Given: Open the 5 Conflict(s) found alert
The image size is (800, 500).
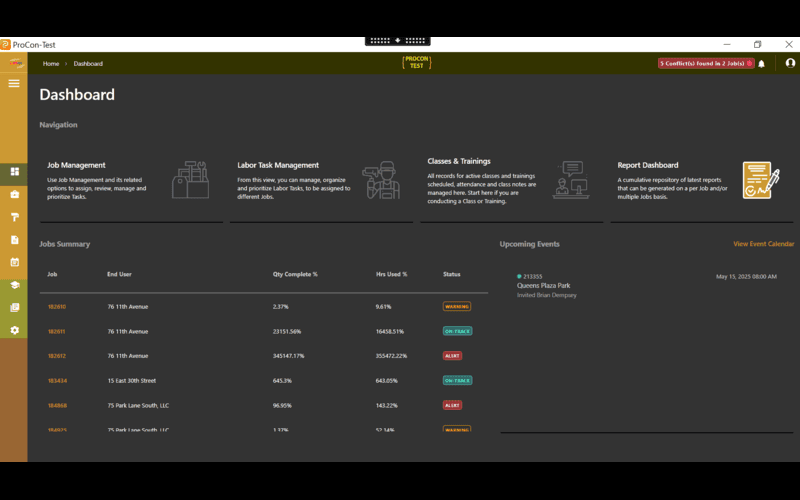Looking at the screenshot, I should pyautogui.click(x=706, y=63).
